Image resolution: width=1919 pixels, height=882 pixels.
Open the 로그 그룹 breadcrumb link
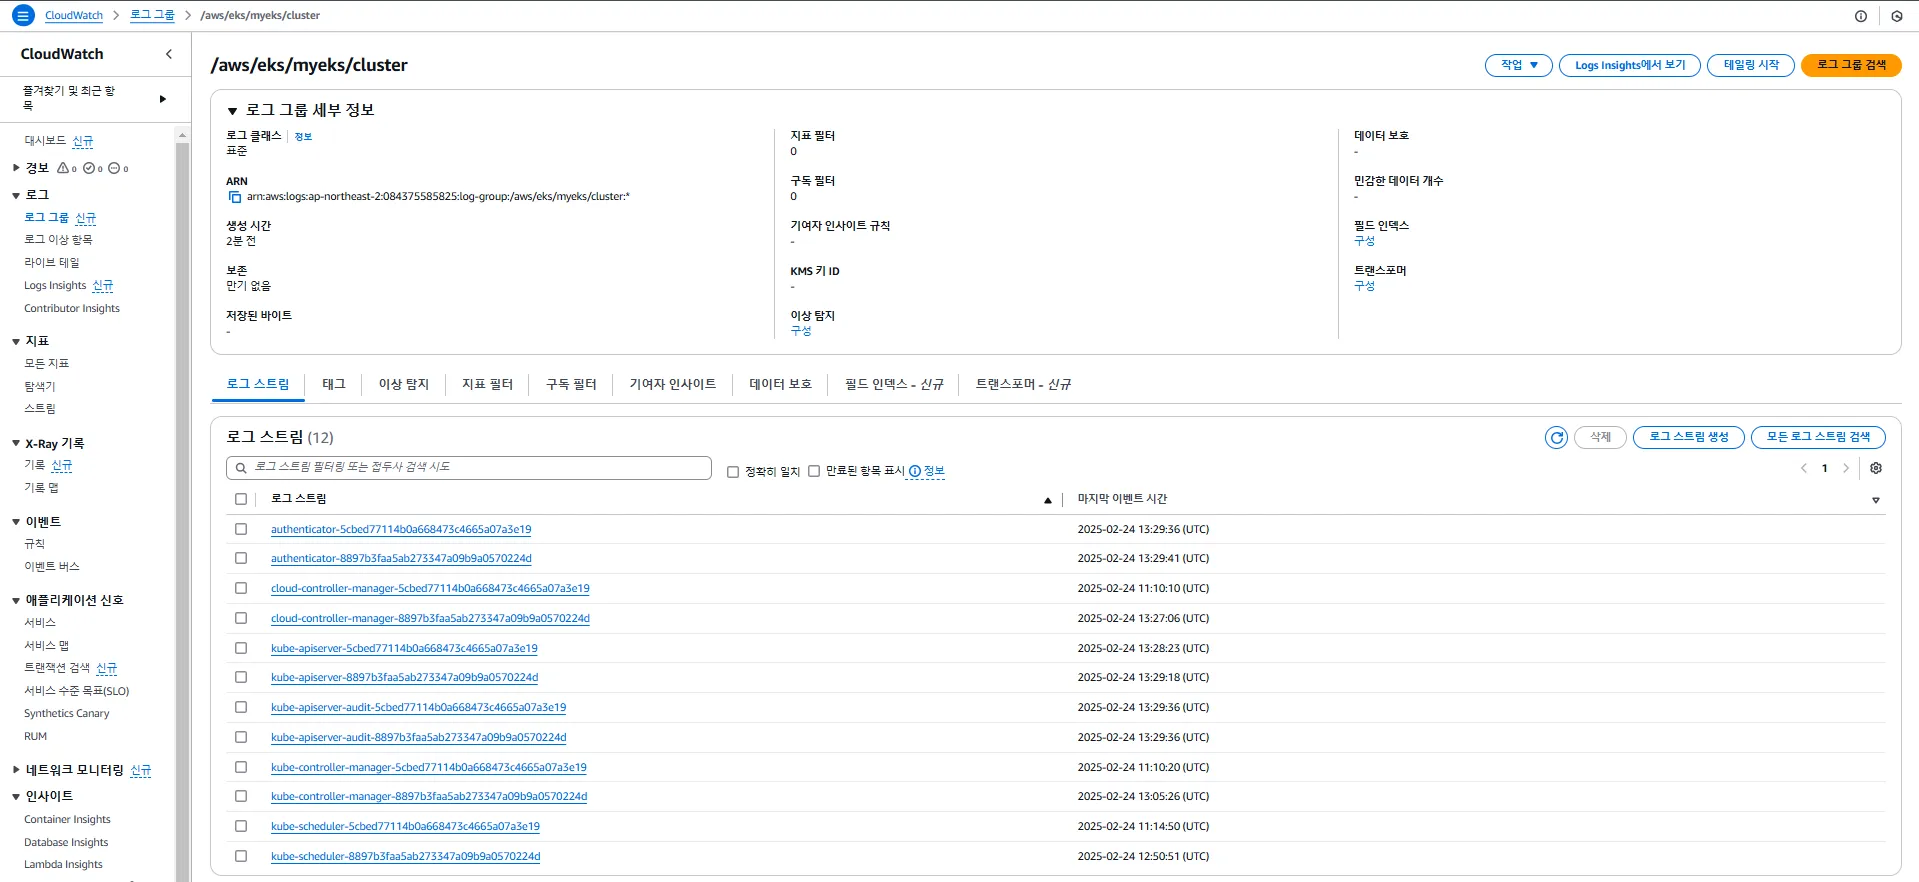[152, 16]
